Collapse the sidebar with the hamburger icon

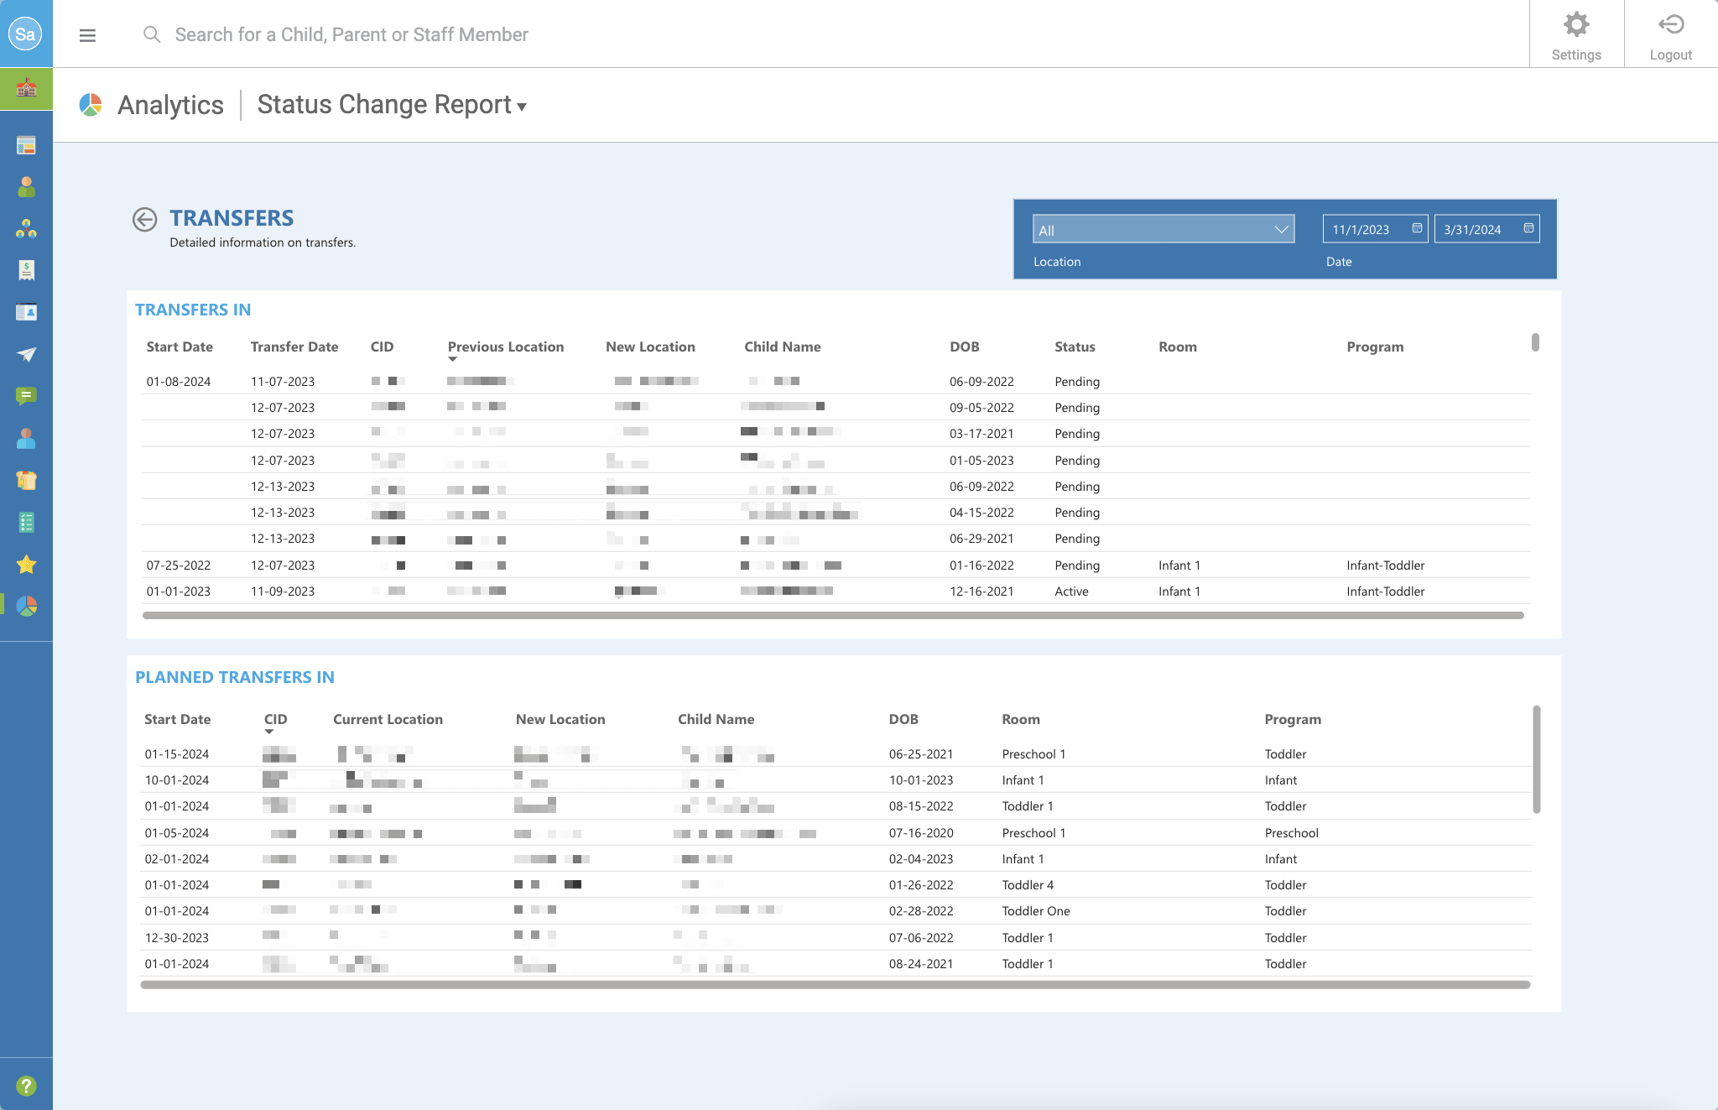click(87, 34)
